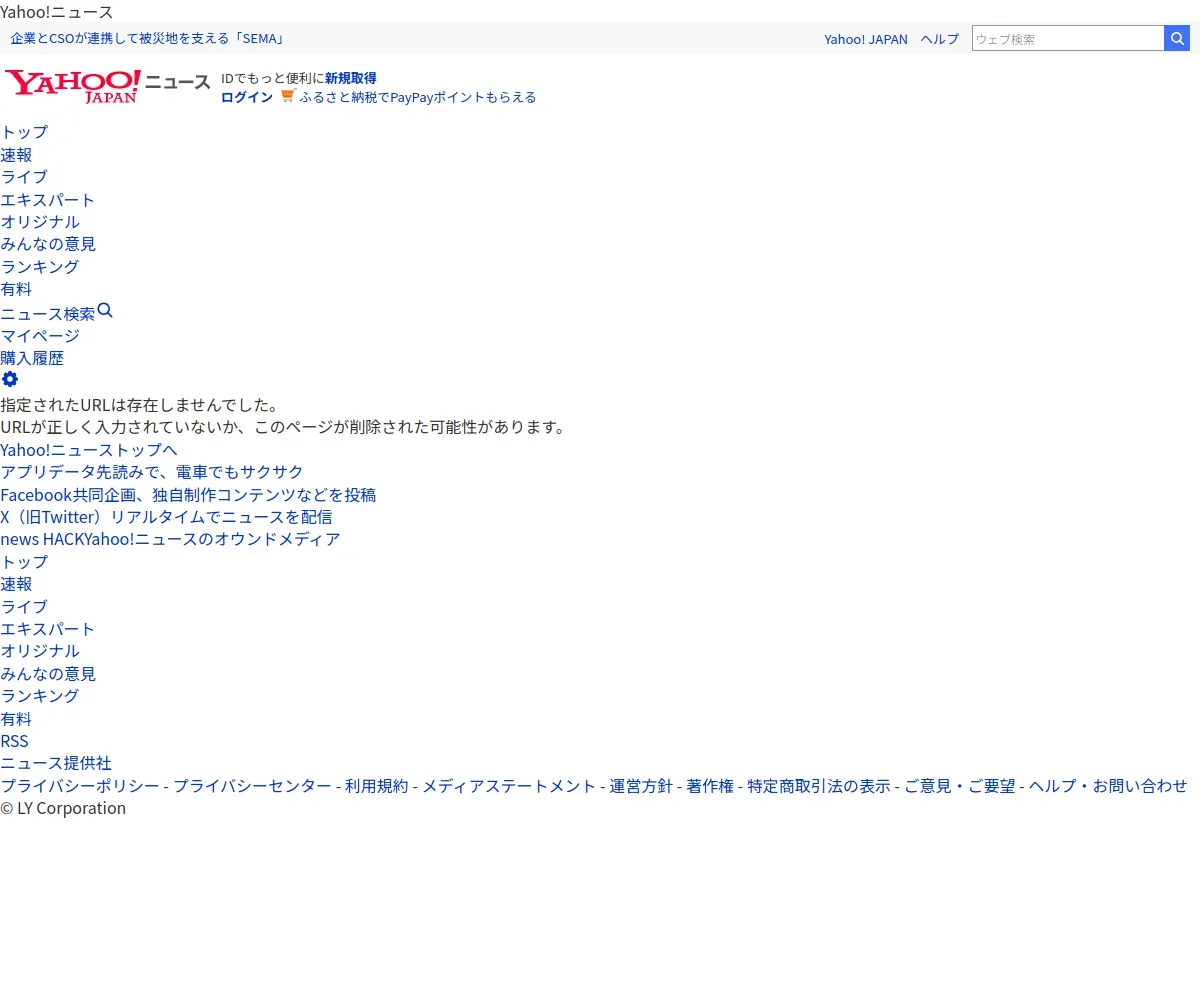The width and height of the screenshot is (1200, 1000).
Task: Open ヘルプ・お問い合わせ footer link
Action: coord(1108,786)
